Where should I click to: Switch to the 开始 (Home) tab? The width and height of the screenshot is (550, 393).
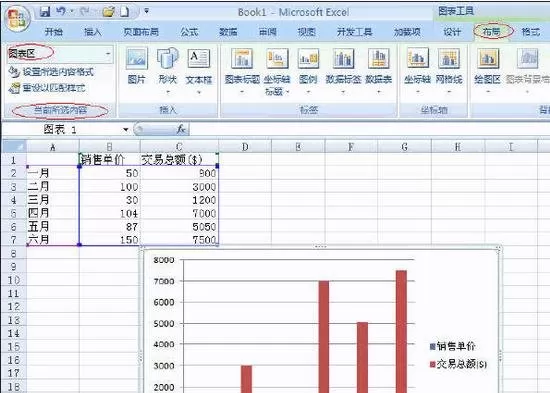pos(54,32)
